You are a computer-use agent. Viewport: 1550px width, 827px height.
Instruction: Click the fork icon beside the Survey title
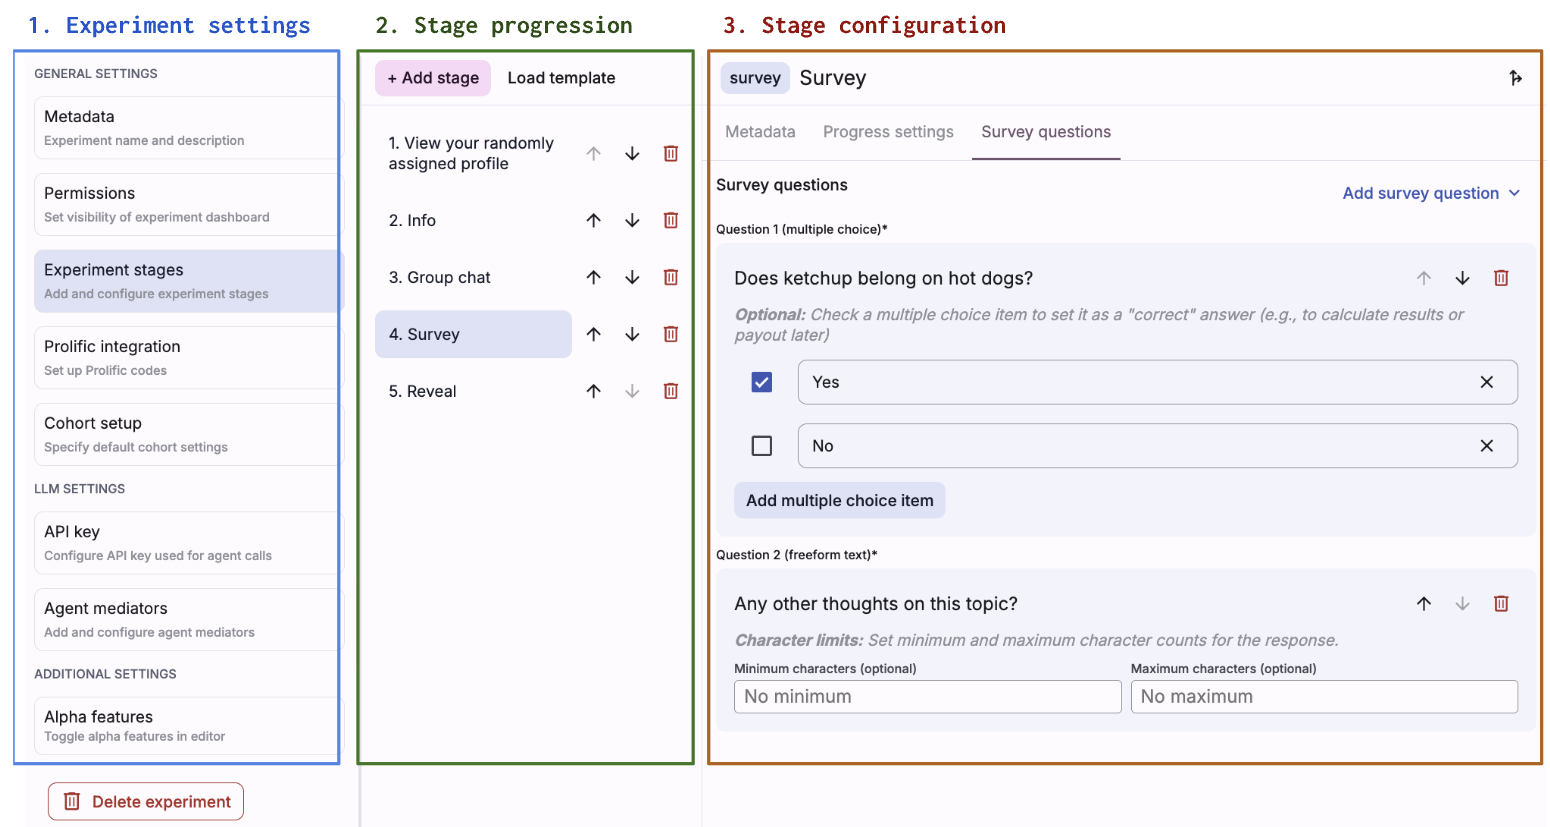click(x=1516, y=78)
